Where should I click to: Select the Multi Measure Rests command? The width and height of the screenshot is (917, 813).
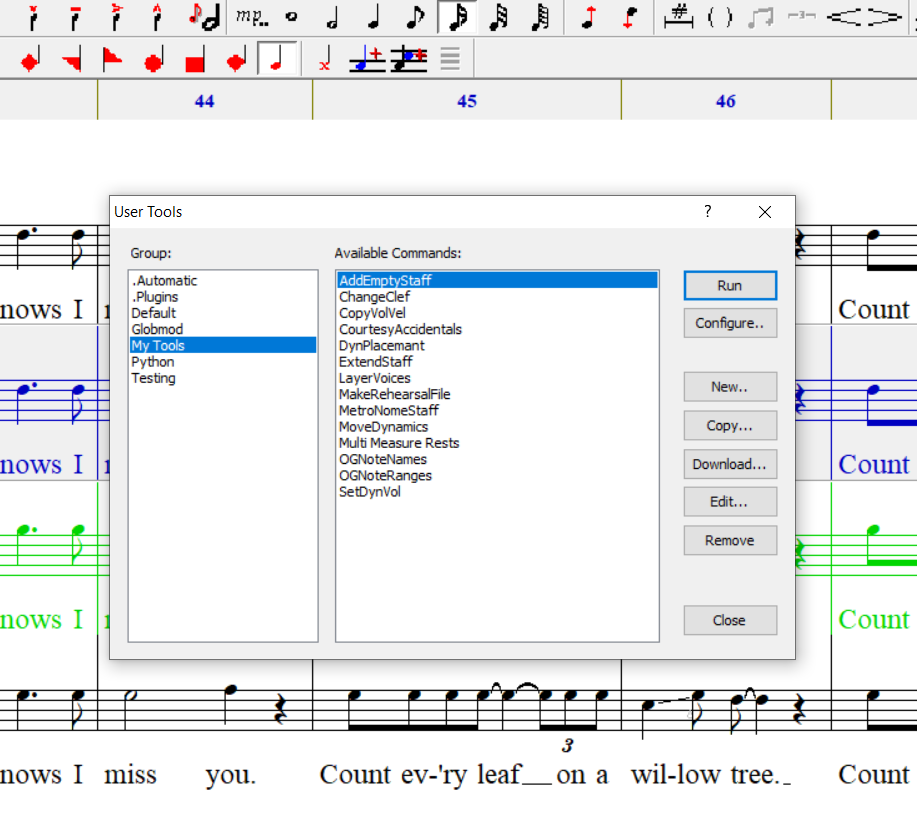497,443
